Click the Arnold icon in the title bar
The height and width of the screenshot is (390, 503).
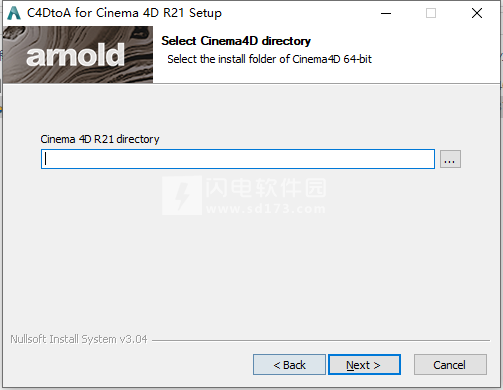pyautogui.click(x=14, y=13)
